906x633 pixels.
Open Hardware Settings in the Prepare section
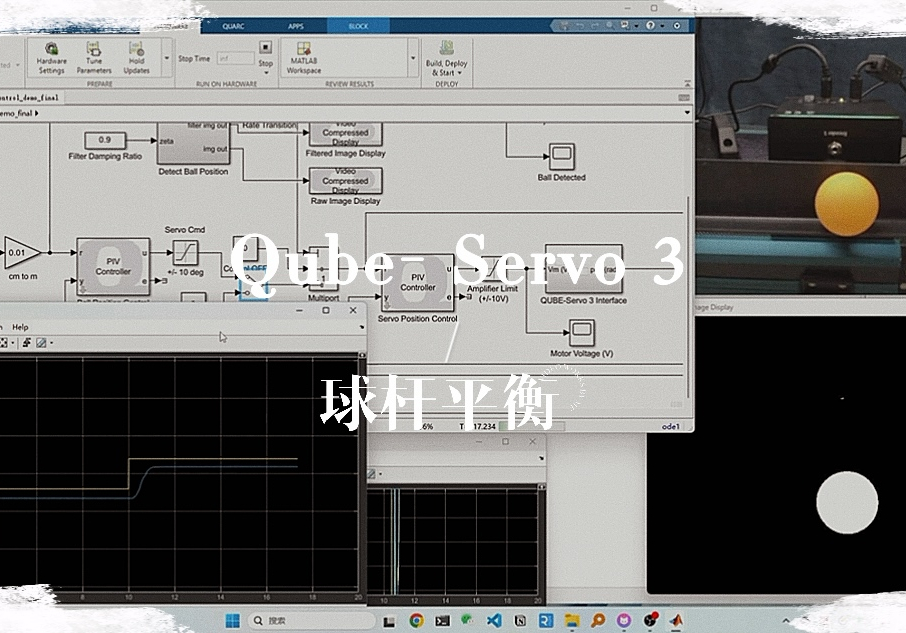click(51, 58)
